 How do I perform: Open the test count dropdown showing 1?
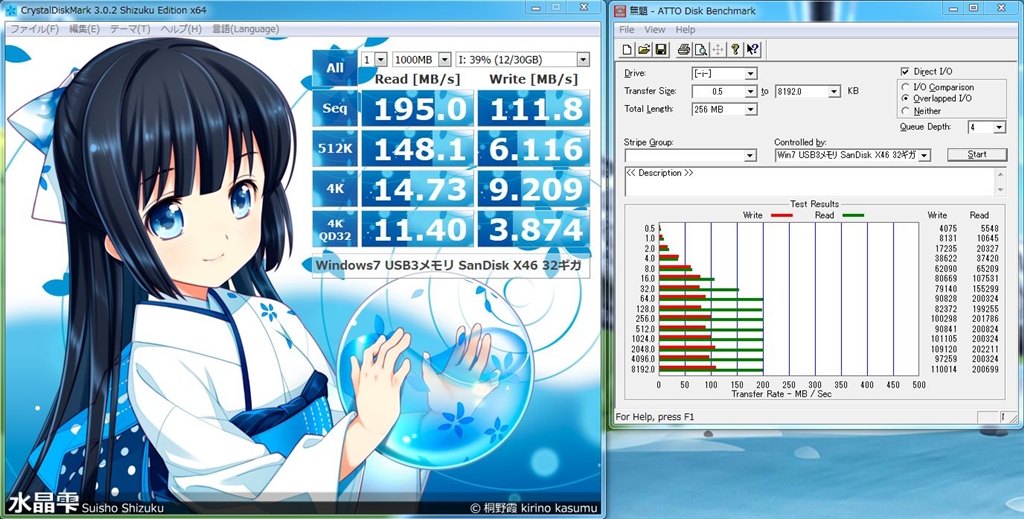pos(381,60)
